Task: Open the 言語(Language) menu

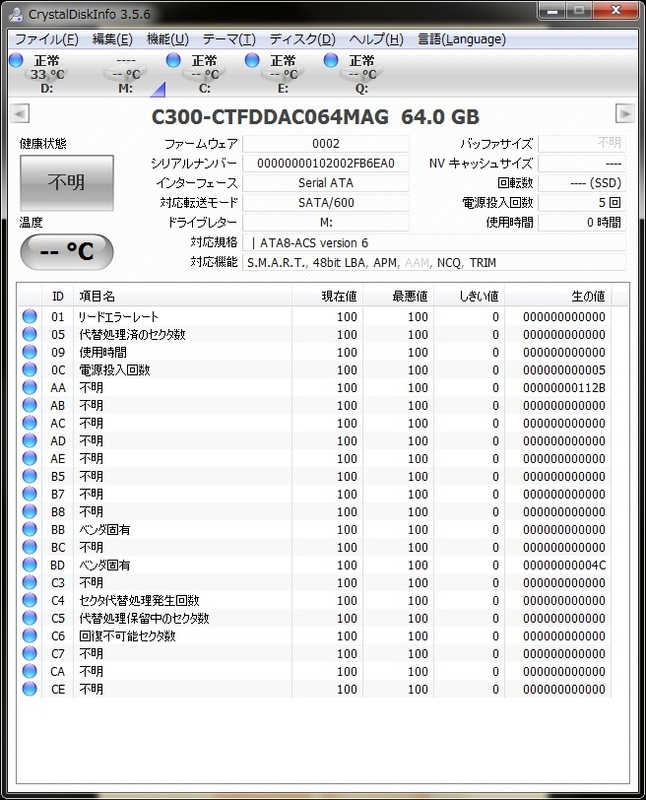Action: pyautogui.click(x=461, y=39)
